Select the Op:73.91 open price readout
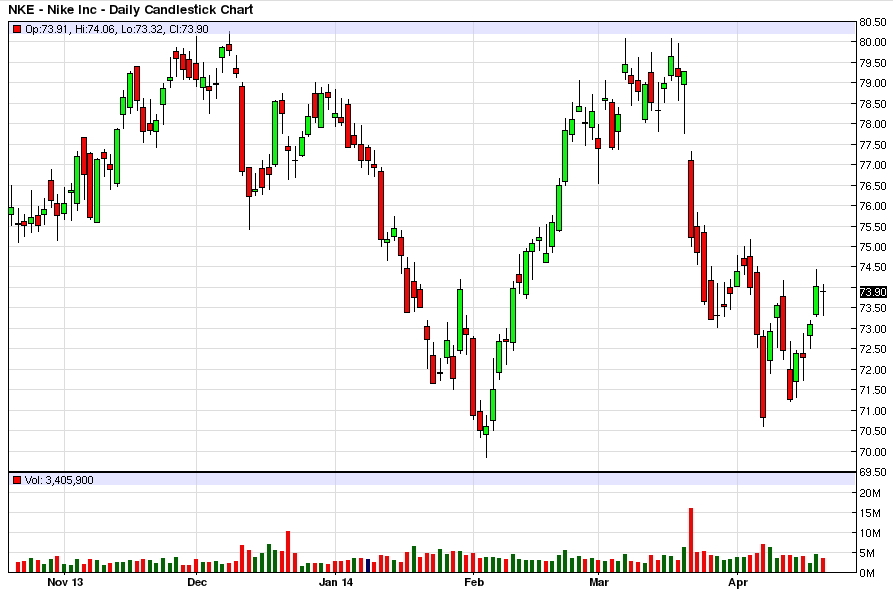The width and height of the screenshot is (893, 589). click(46, 29)
